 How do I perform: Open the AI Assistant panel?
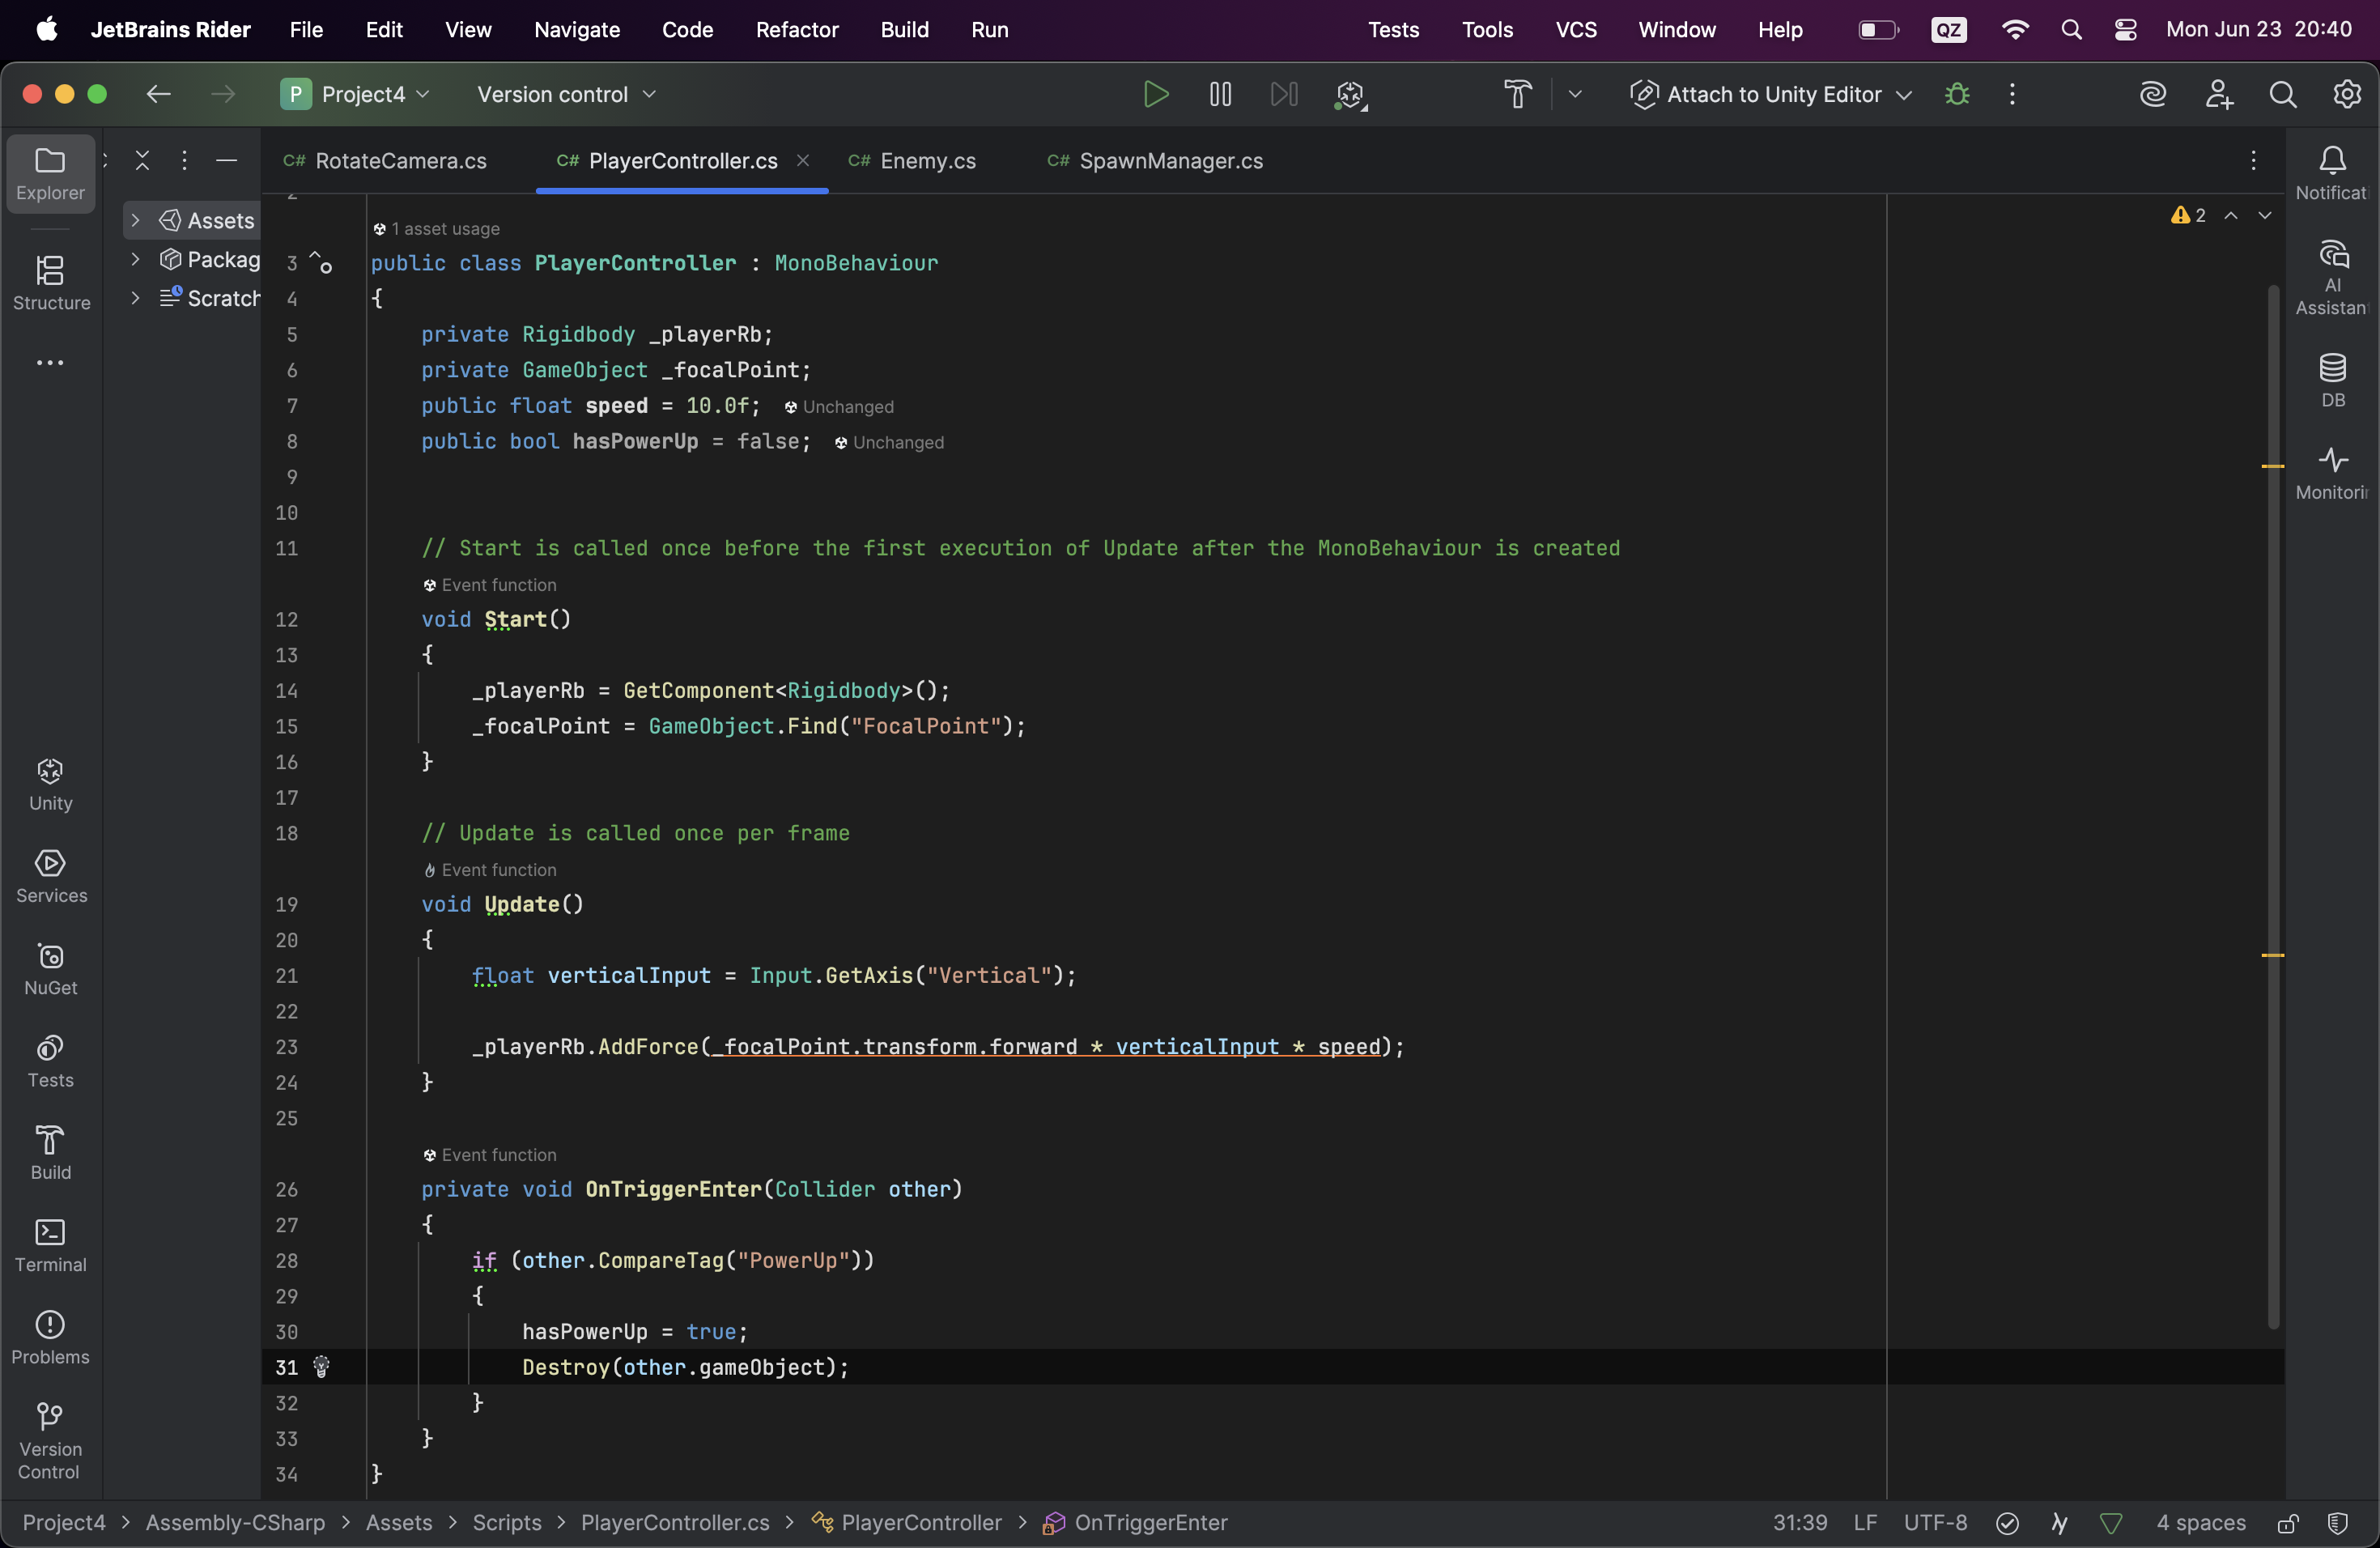tap(2332, 278)
